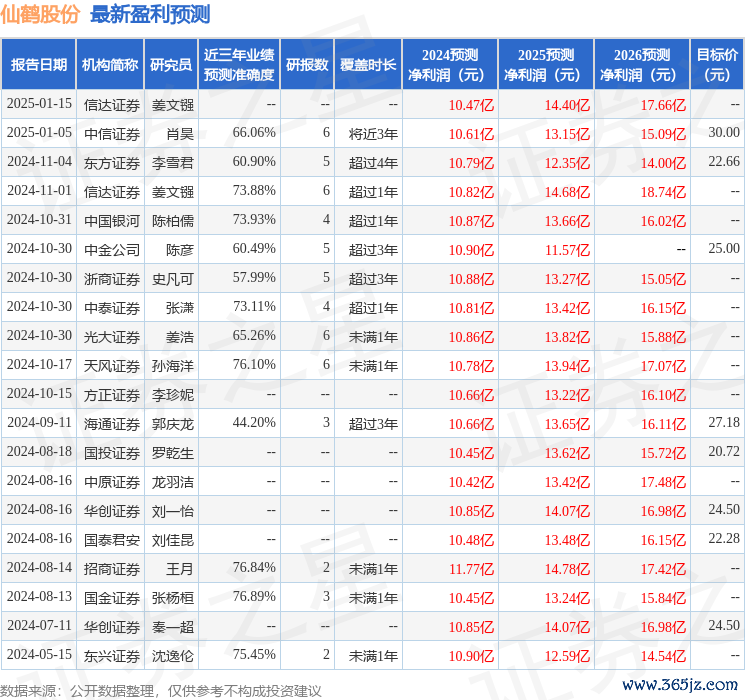Select the 2025-01-15 report date cell
The width and height of the screenshot is (745, 700).
pyautogui.click(x=39, y=104)
